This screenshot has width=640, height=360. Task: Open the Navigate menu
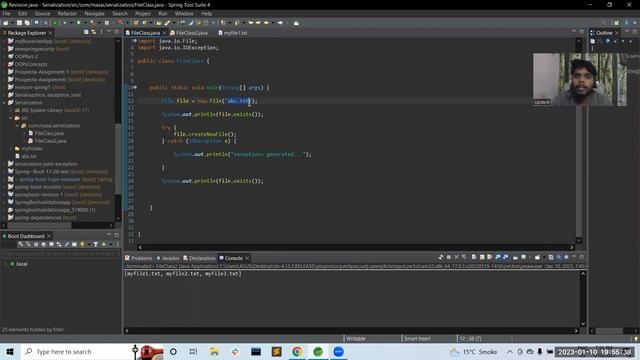[95, 13]
